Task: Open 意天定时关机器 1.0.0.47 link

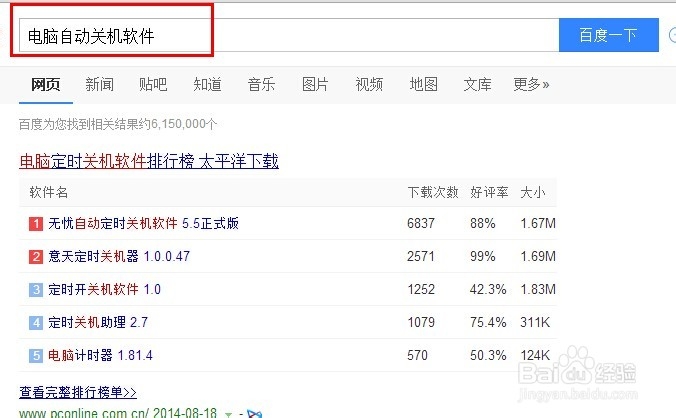Action: (119, 256)
